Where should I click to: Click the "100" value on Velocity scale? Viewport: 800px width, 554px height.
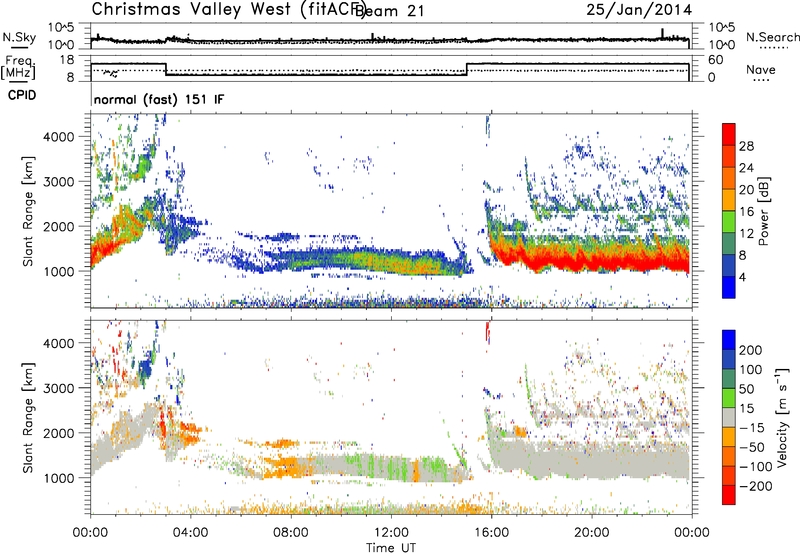(x=751, y=370)
